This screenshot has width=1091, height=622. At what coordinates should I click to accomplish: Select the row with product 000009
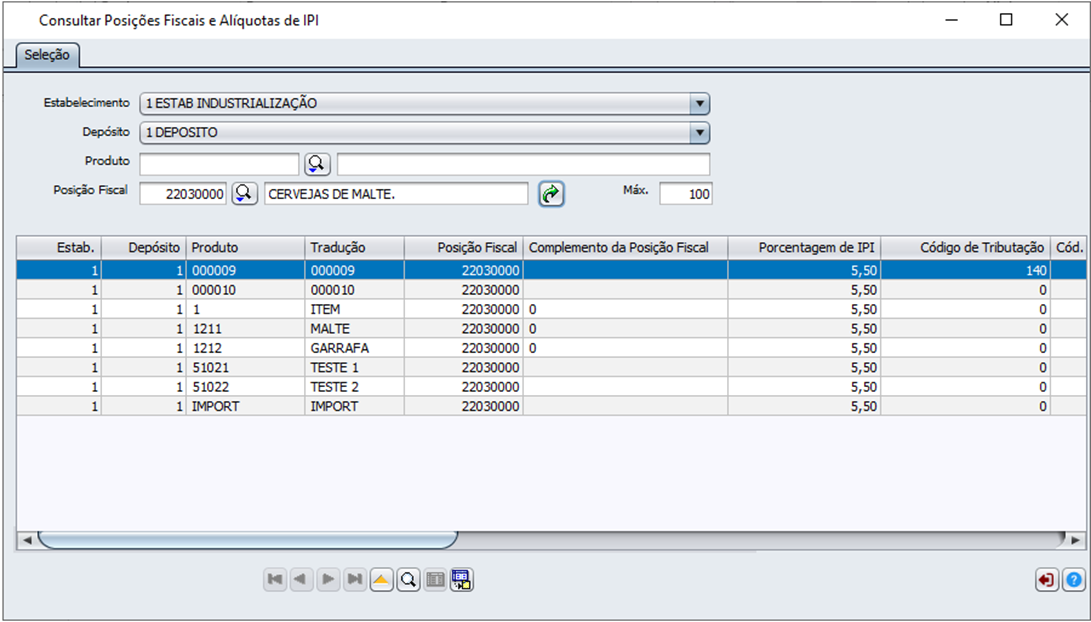551,270
